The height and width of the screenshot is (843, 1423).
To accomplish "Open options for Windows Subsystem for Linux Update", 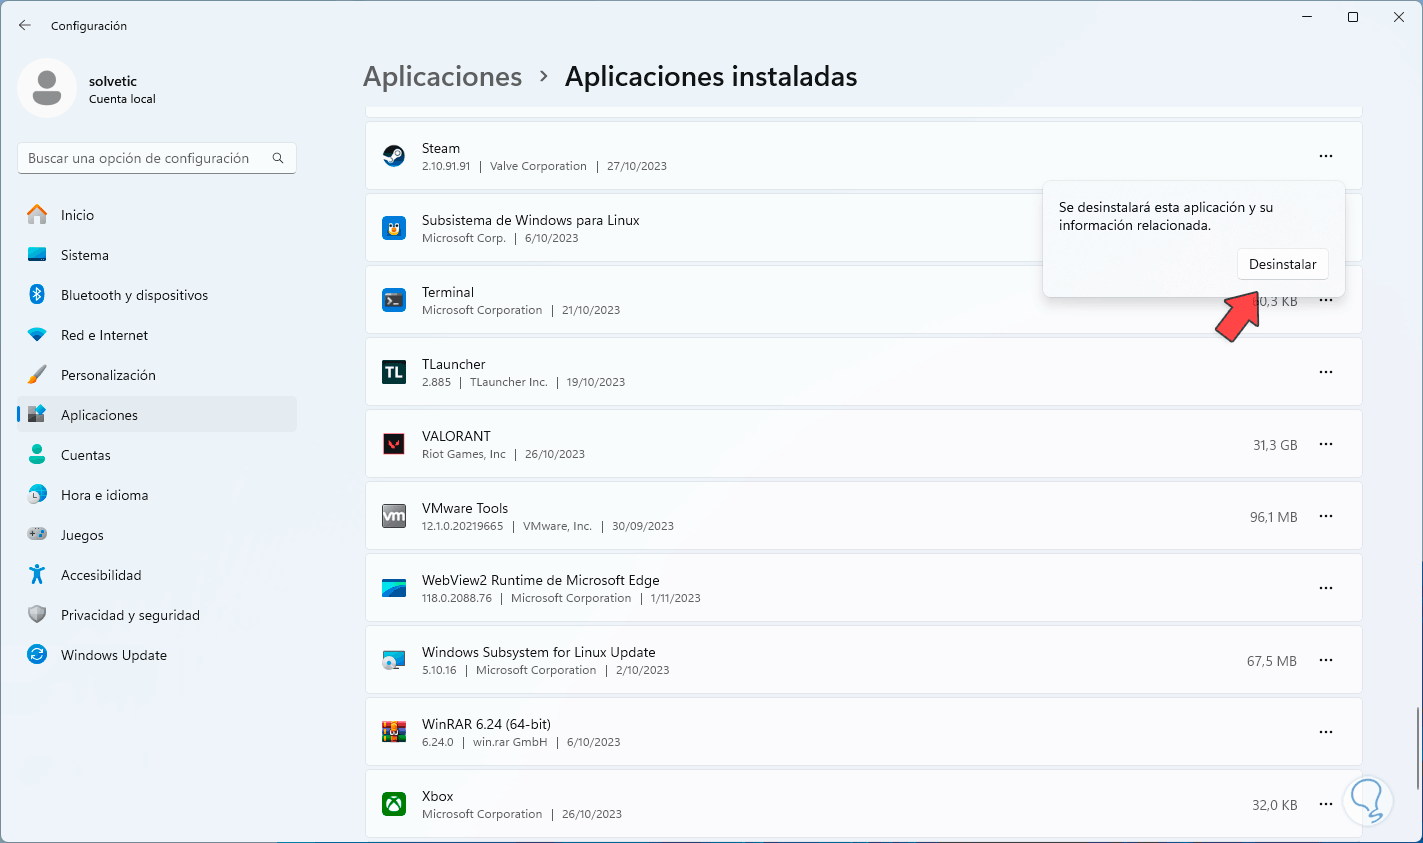I will click(1326, 660).
